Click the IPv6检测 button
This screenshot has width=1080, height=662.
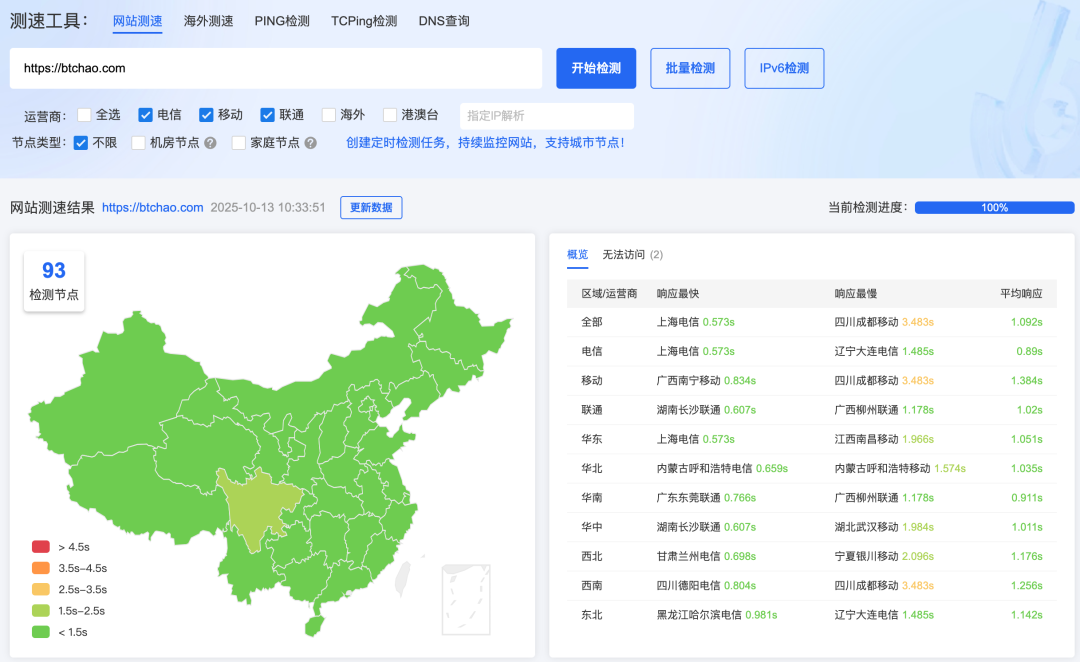click(784, 68)
